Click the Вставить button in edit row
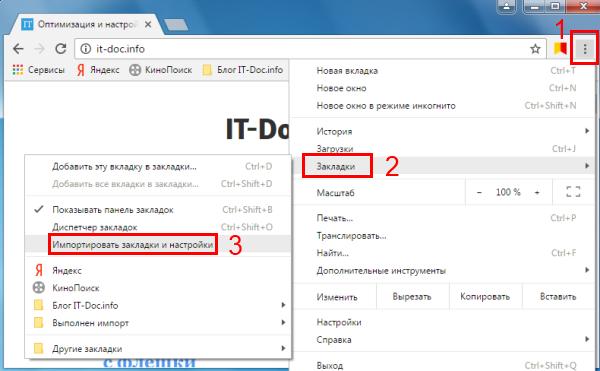 click(558, 297)
